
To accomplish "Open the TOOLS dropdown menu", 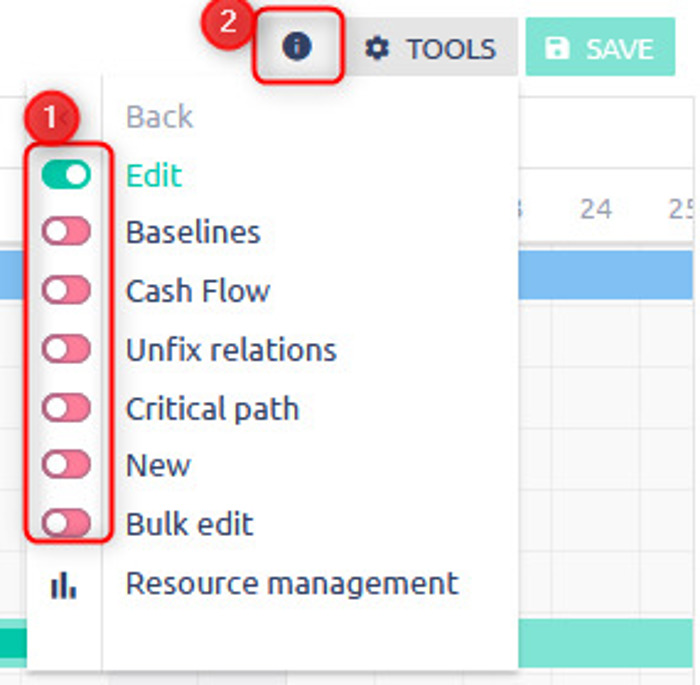I will click(431, 47).
